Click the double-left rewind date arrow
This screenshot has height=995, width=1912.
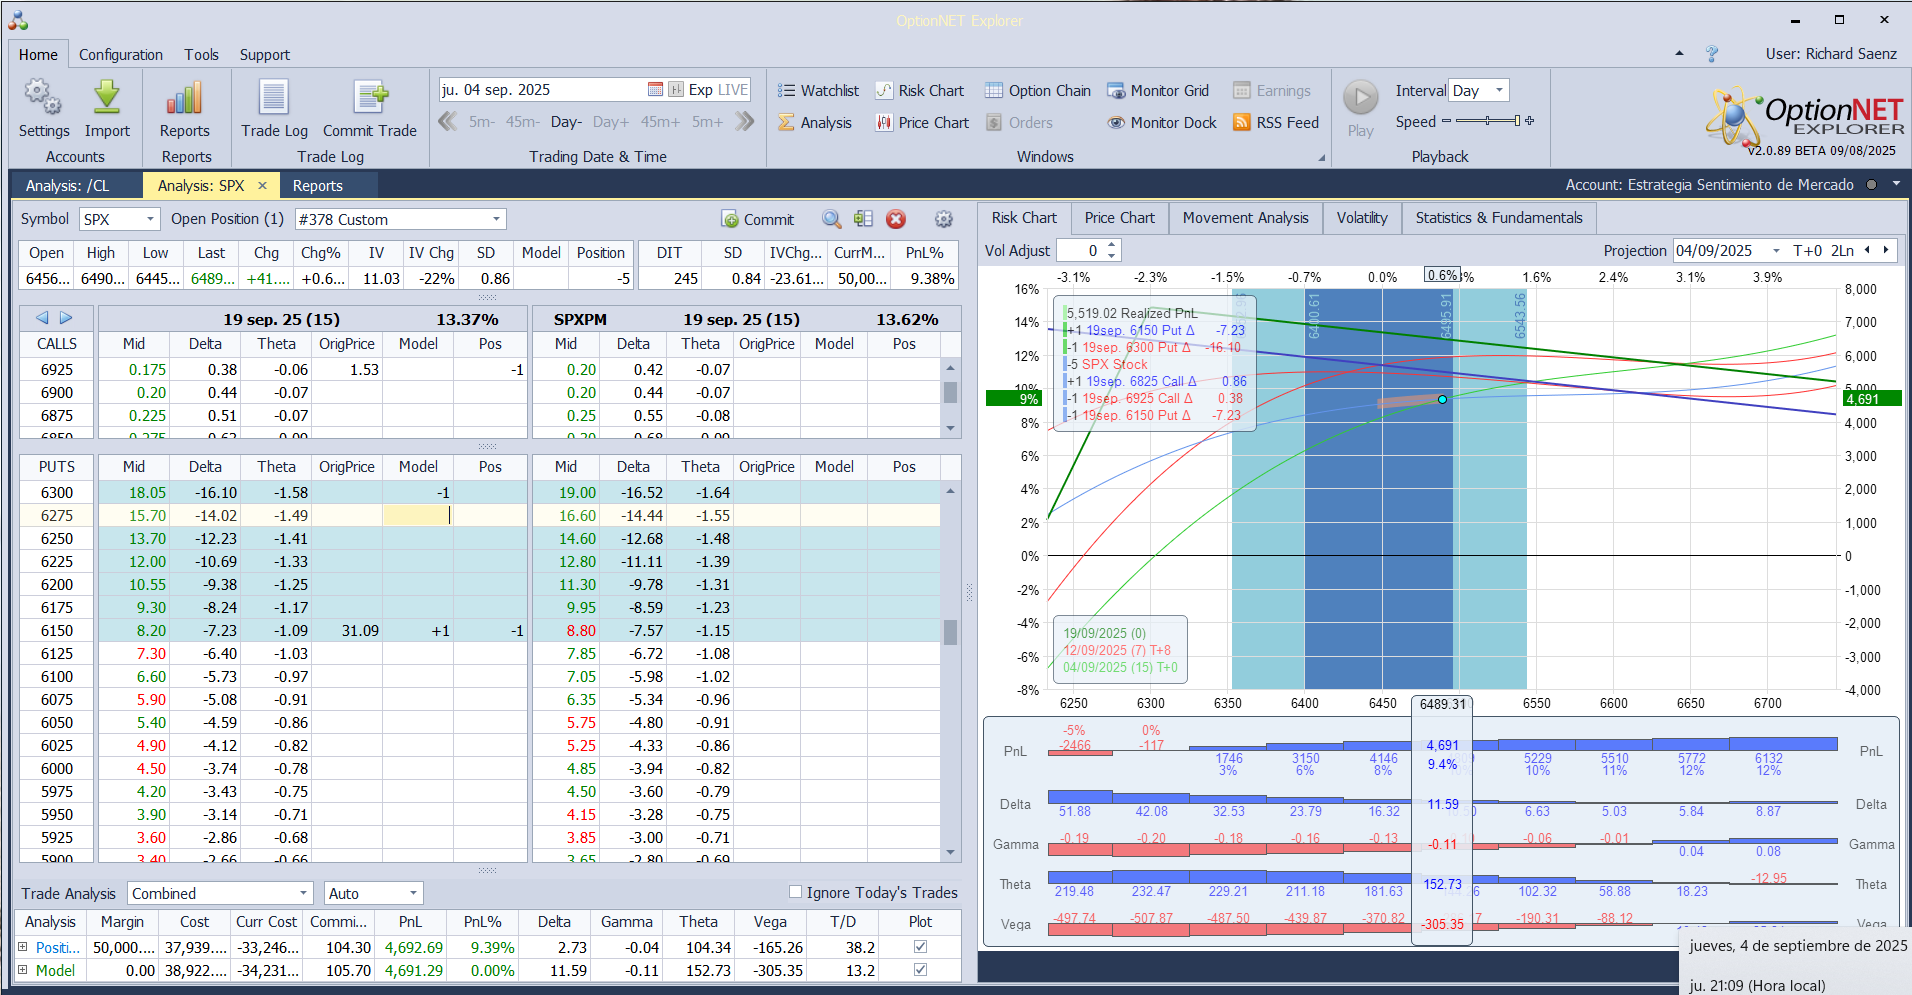click(x=448, y=122)
